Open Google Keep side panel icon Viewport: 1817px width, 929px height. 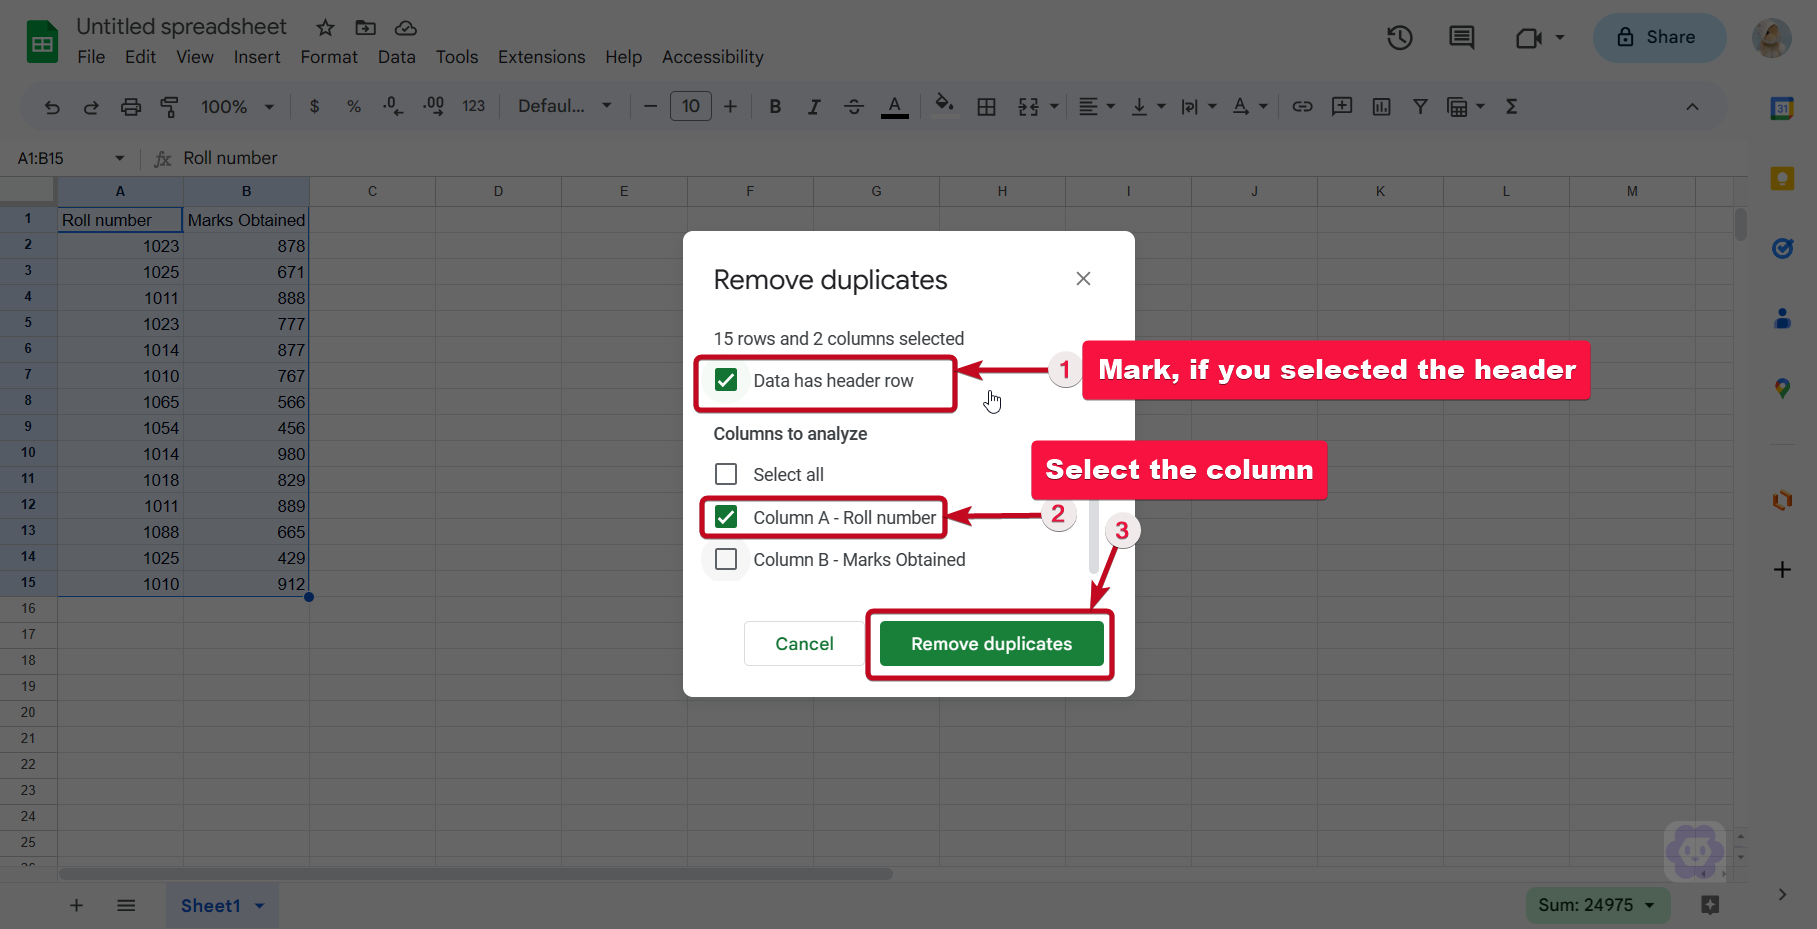coord(1782,179)
